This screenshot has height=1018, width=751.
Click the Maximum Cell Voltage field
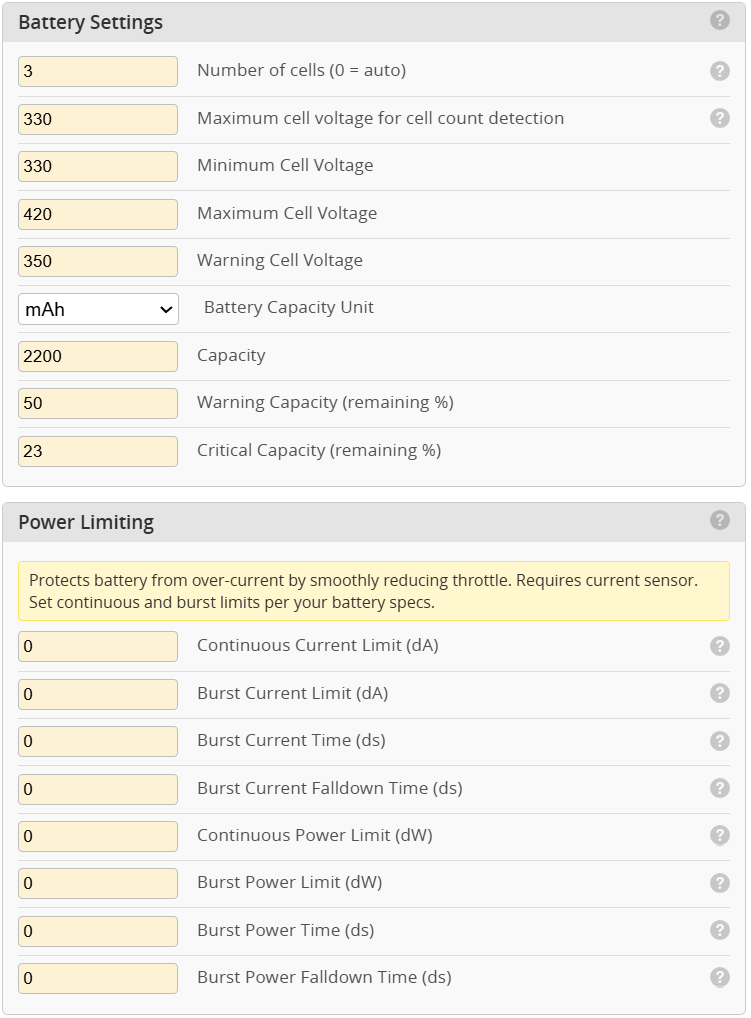point(98,214)
